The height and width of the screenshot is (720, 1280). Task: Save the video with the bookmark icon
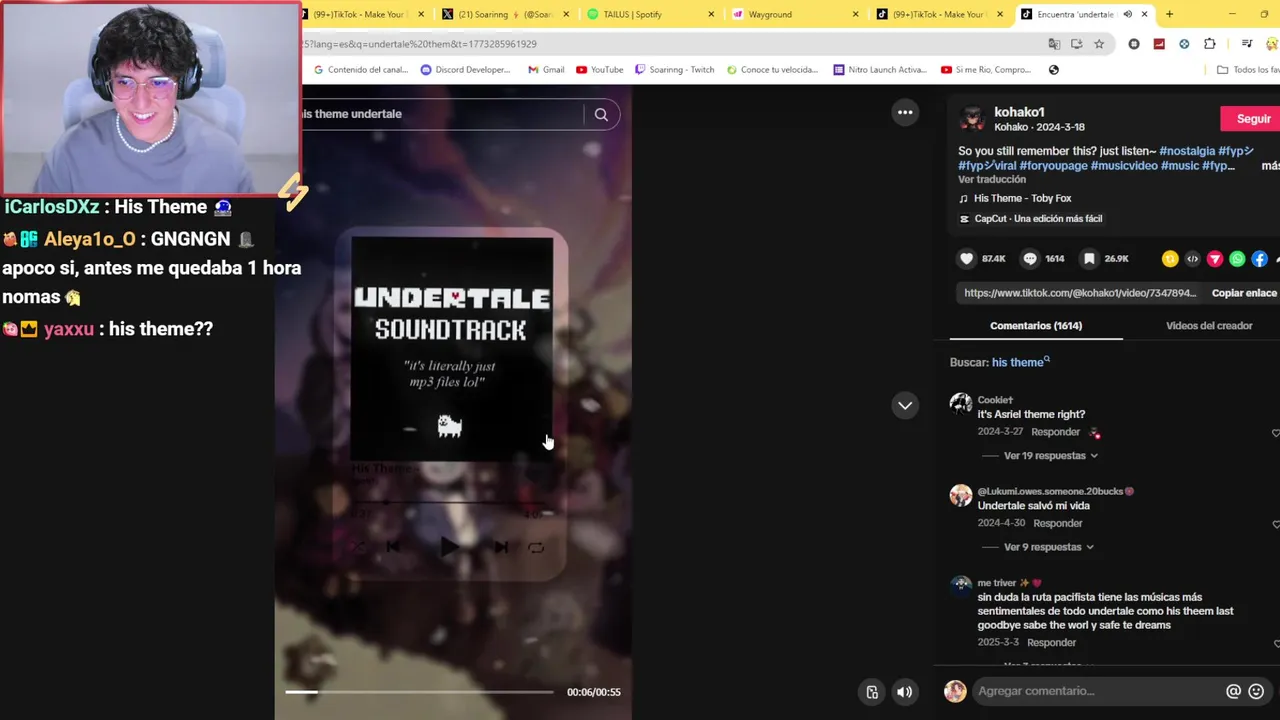(1089, 258)
